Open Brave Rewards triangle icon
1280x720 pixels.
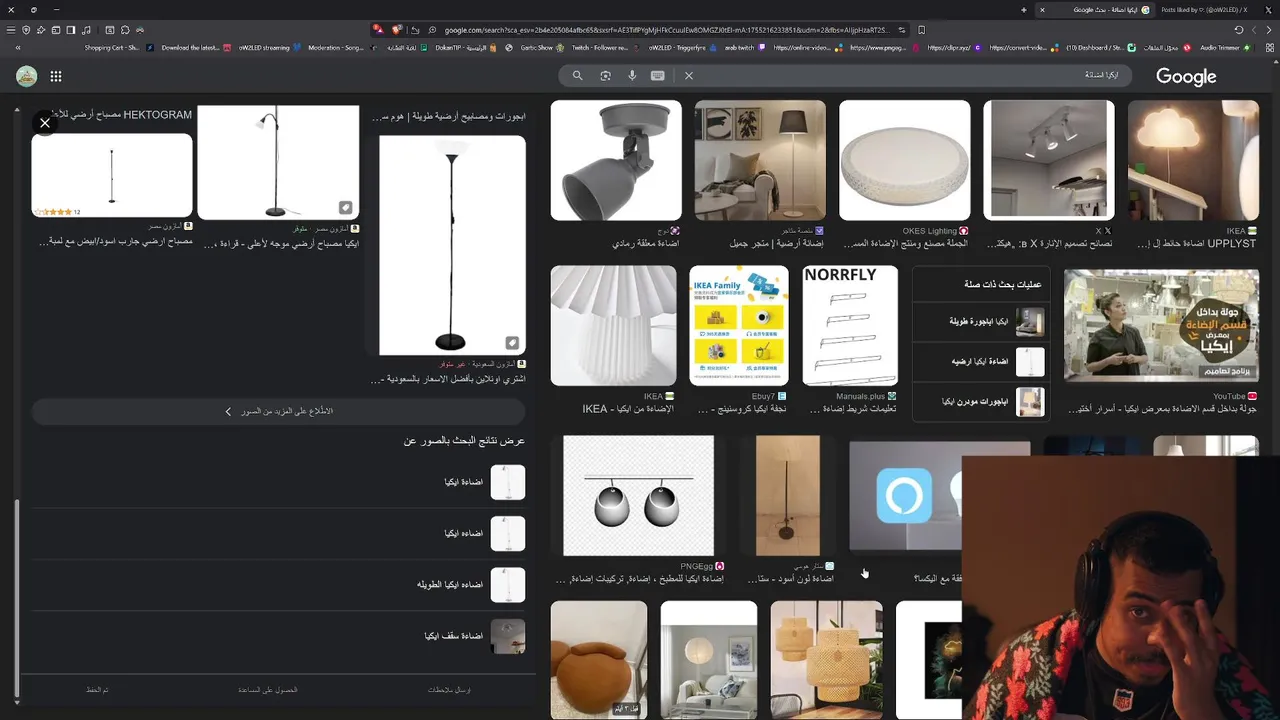click(378, 30)
